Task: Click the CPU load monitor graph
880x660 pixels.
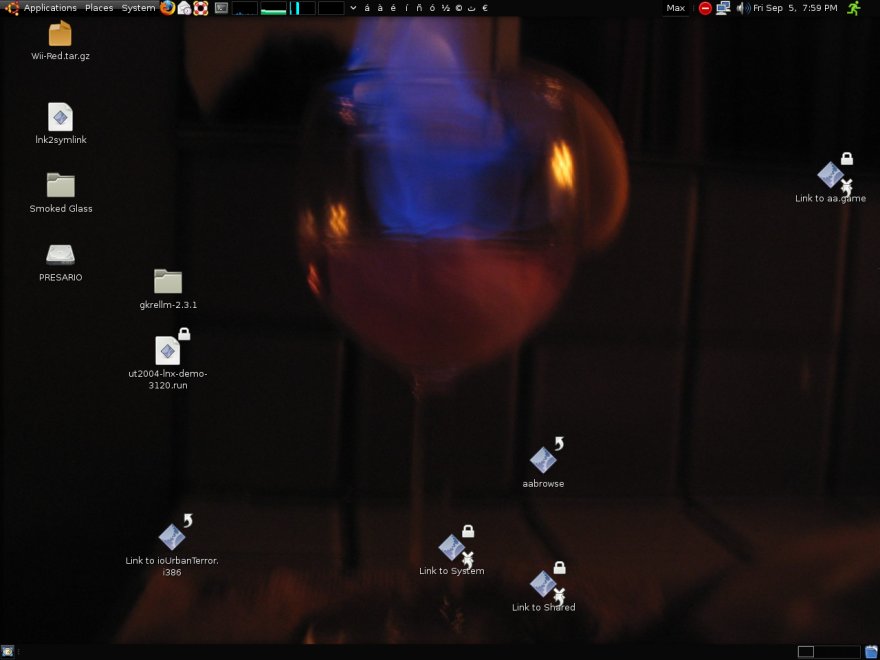Action: coord(245,8)
